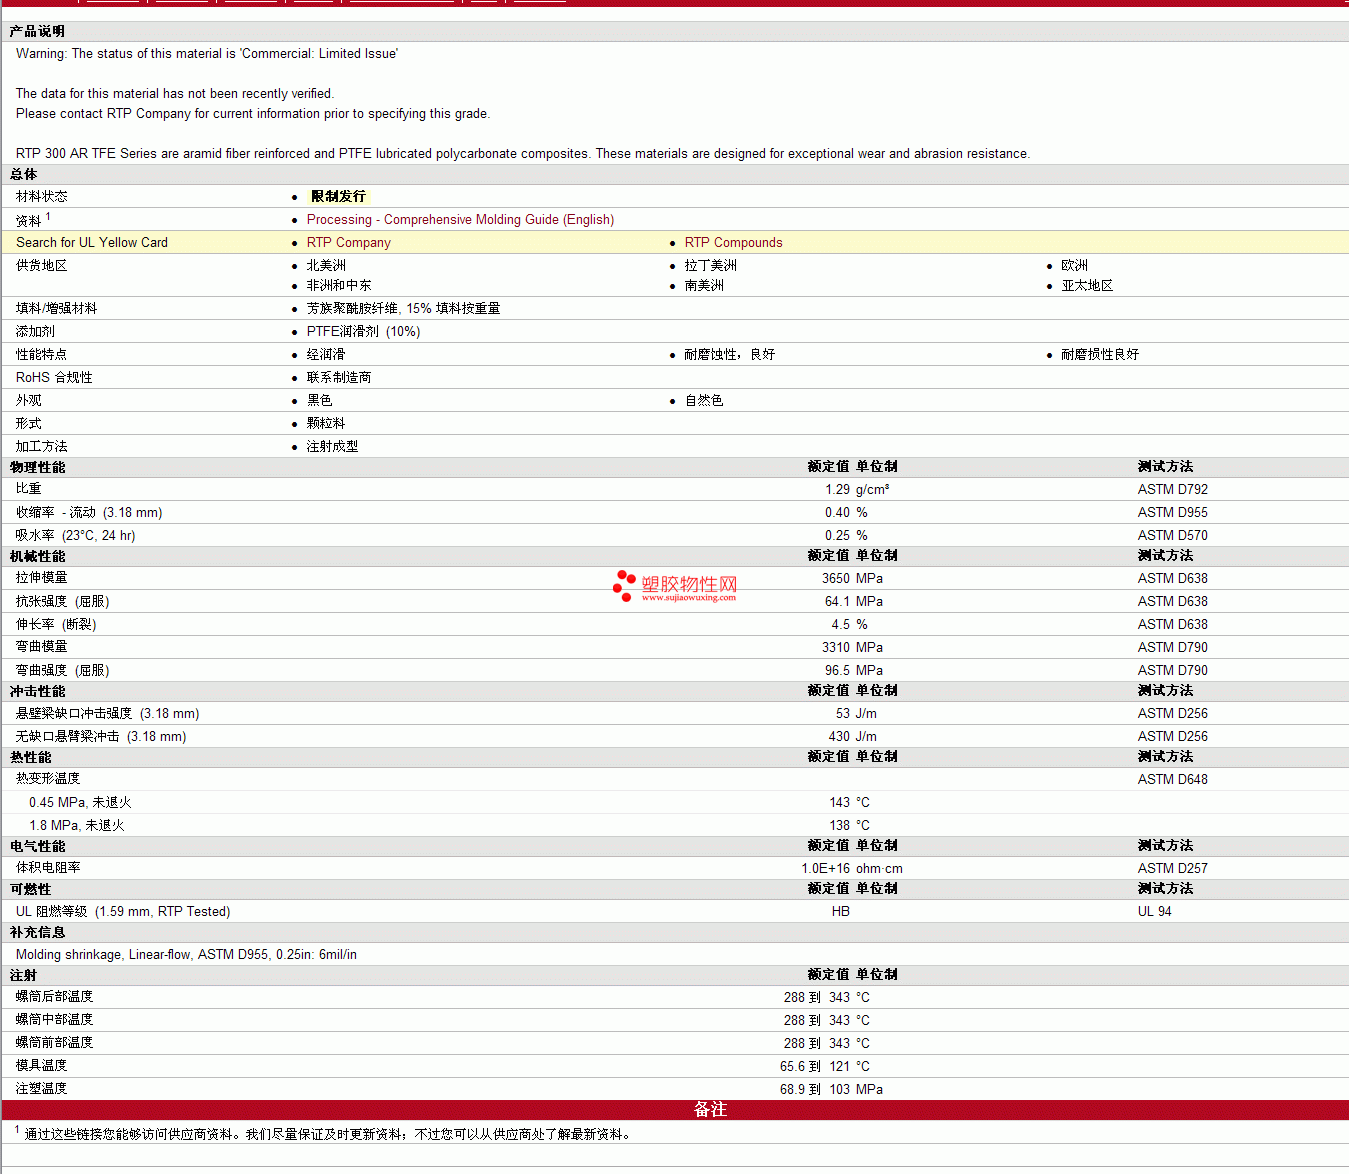Image resolution: width=1349 pixels, height=1174 pixels.
Task: Click the 螺筒后部温度 row label
Action: pos(54,997)
